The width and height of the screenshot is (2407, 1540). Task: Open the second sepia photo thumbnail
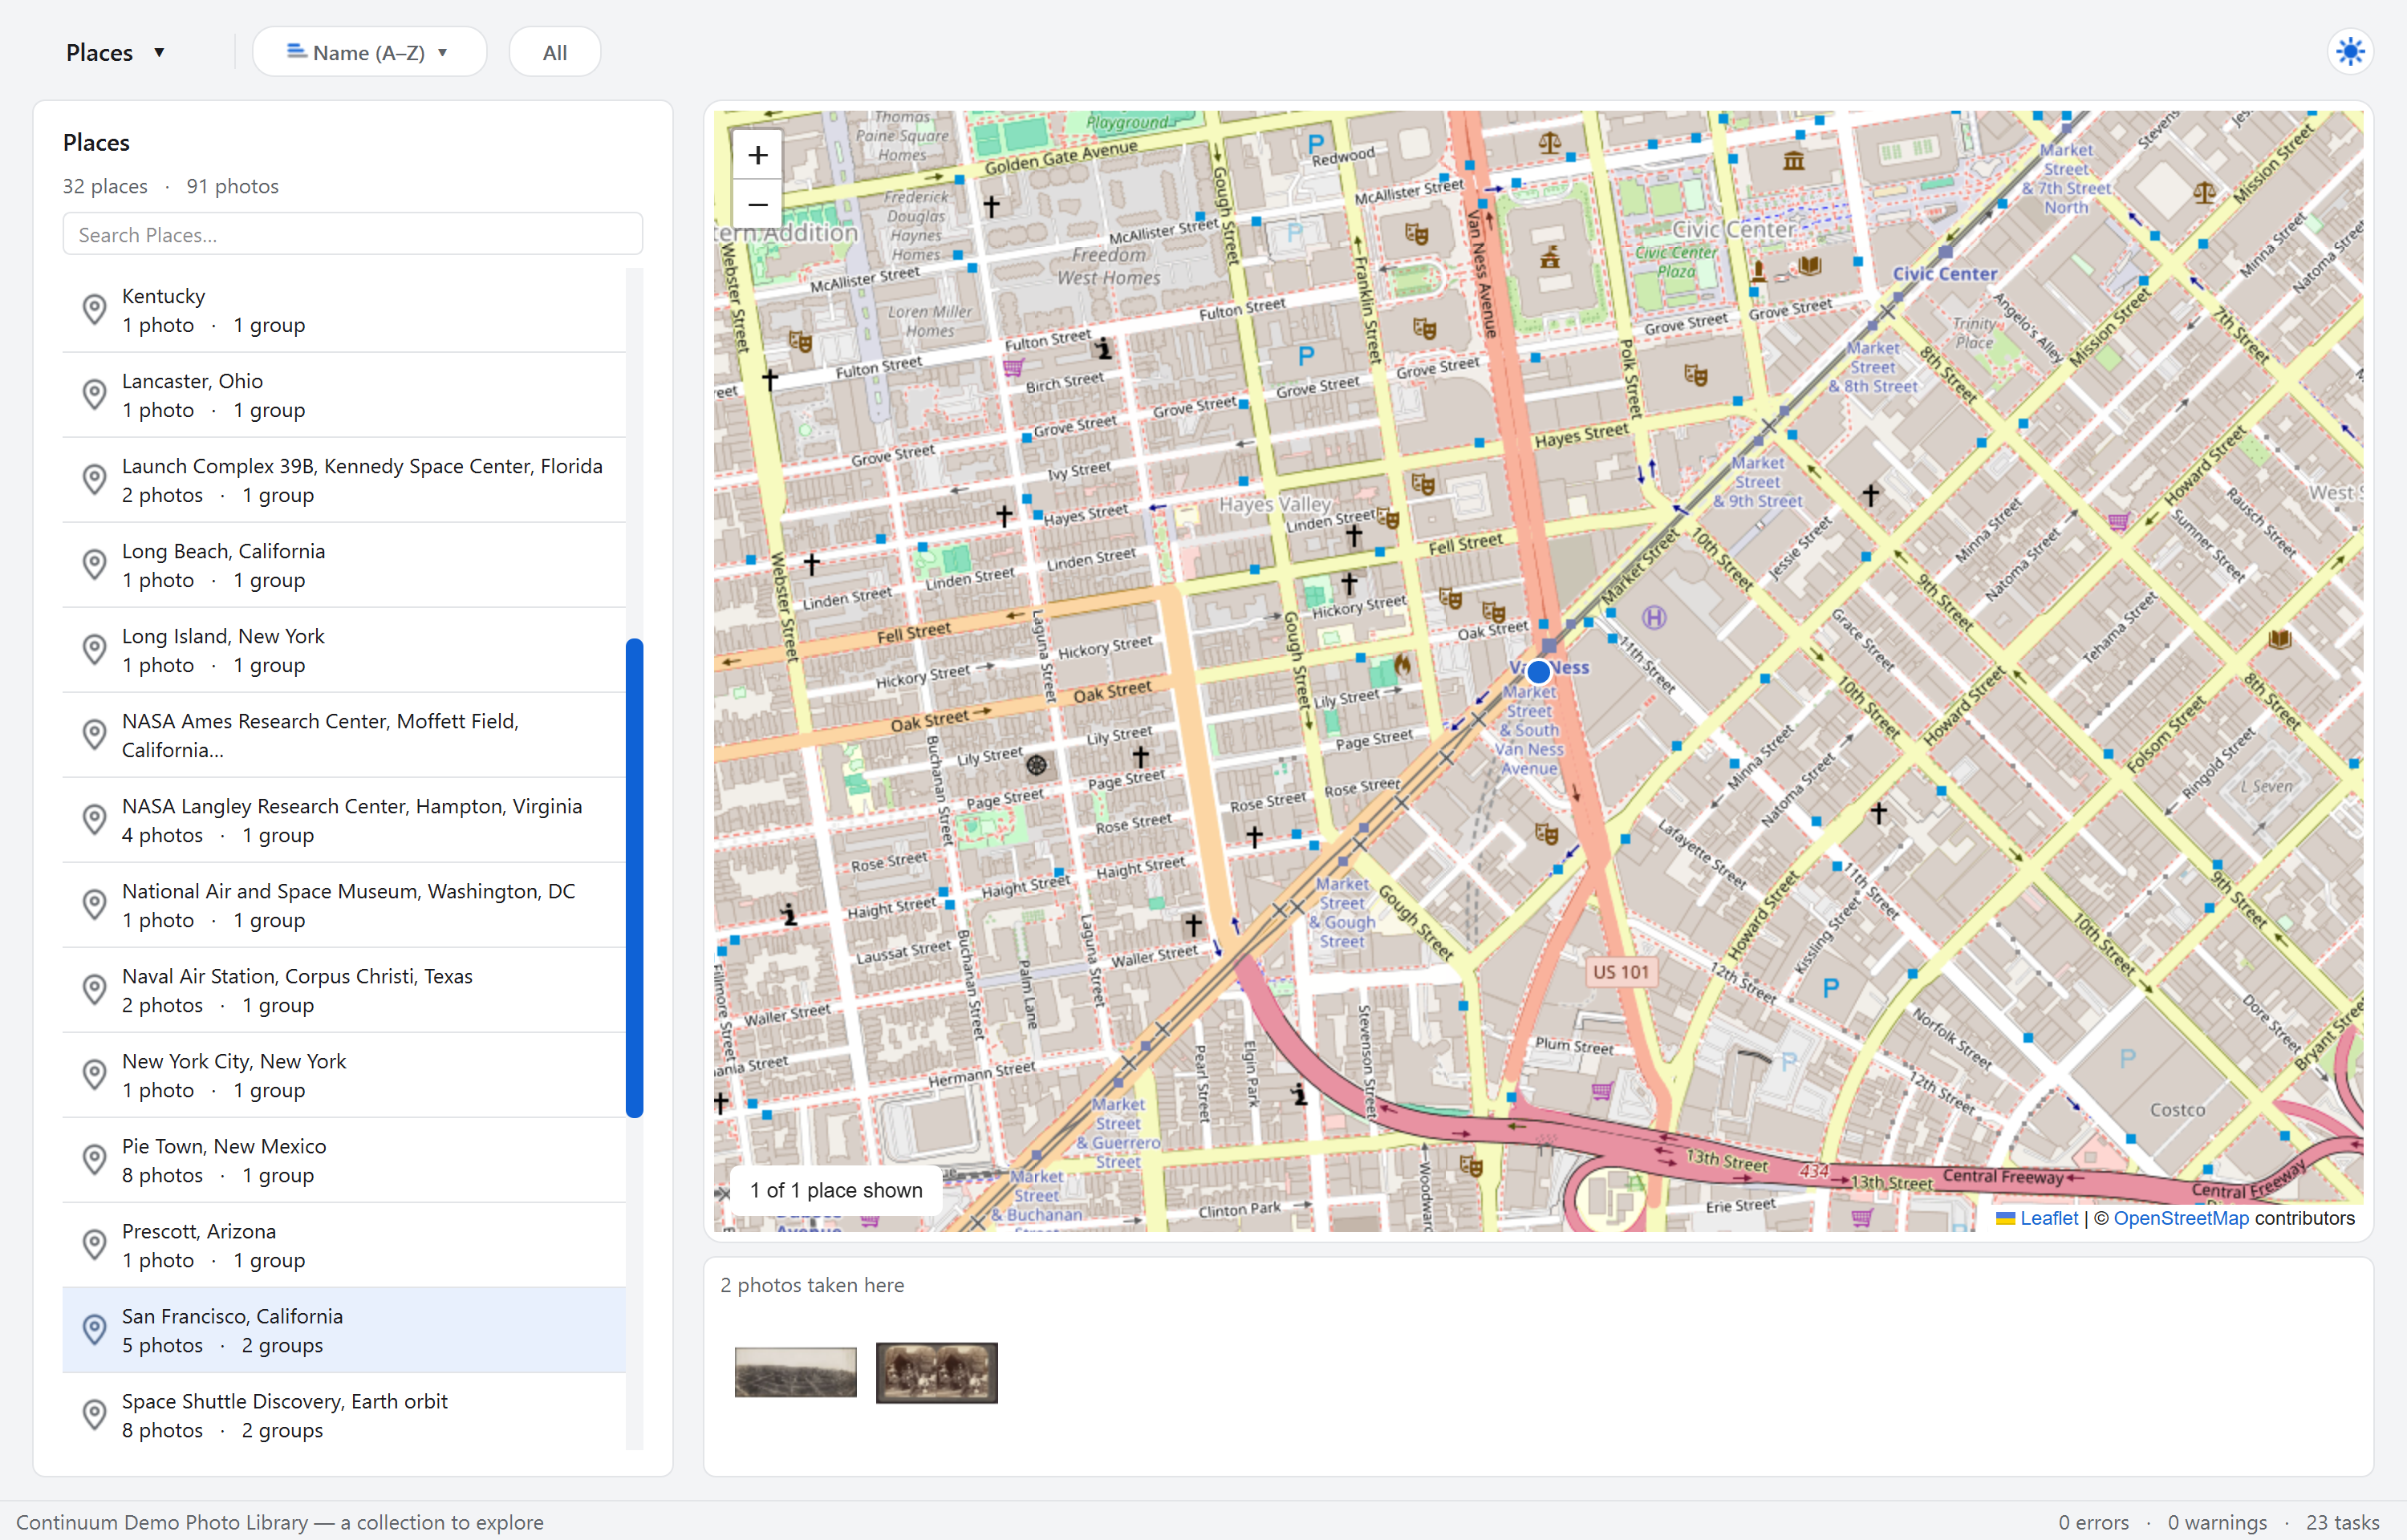click(937, 1372)
